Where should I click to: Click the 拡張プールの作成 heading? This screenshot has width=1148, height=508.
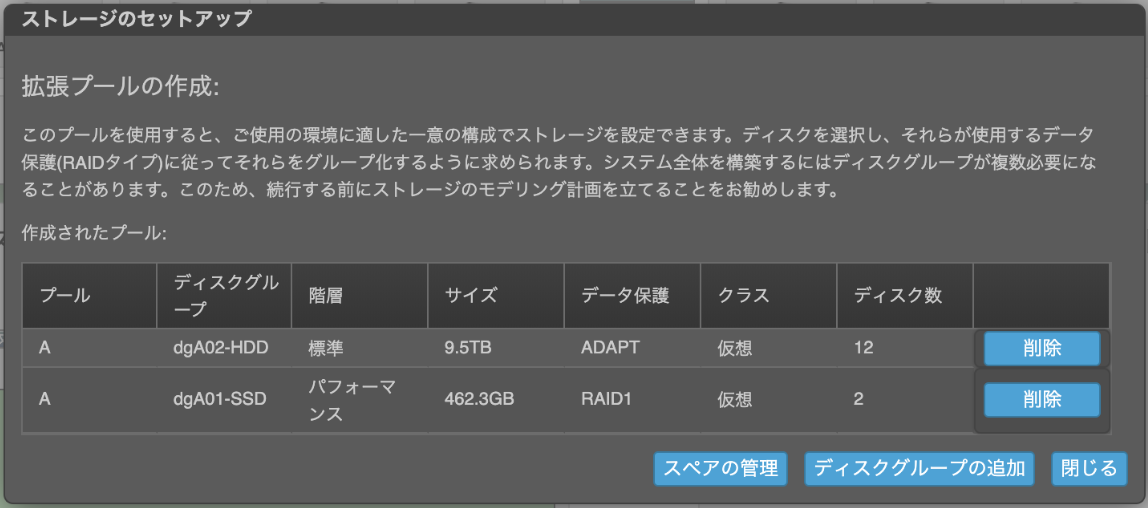(x=121, y=87)
